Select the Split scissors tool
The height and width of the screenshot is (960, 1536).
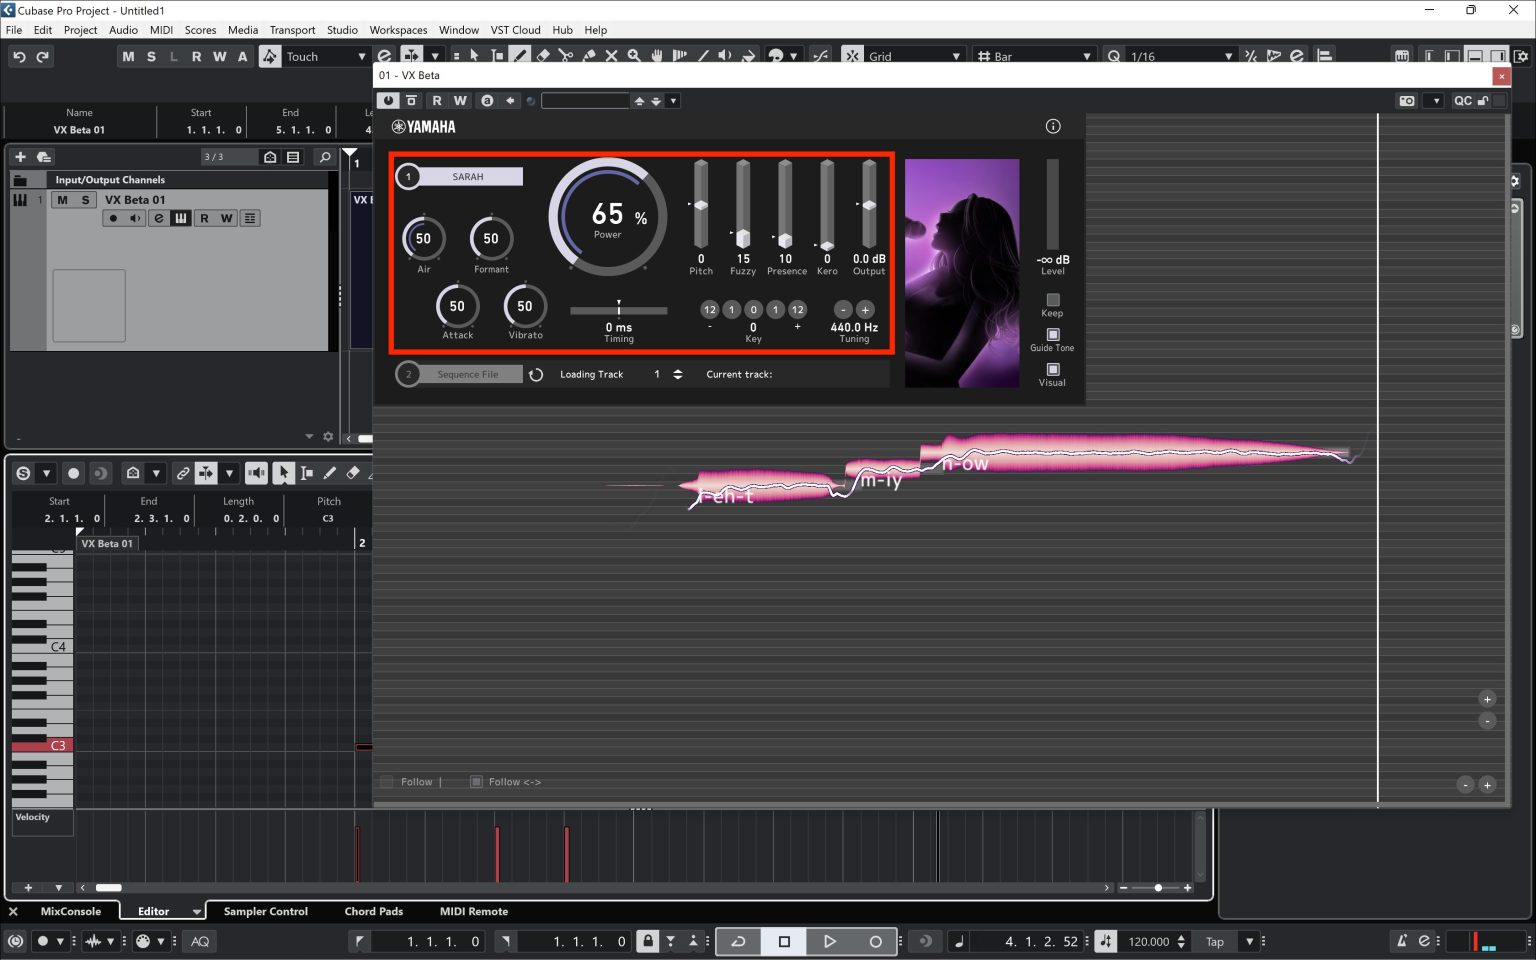pyautogui.click(x=565, y=56)
